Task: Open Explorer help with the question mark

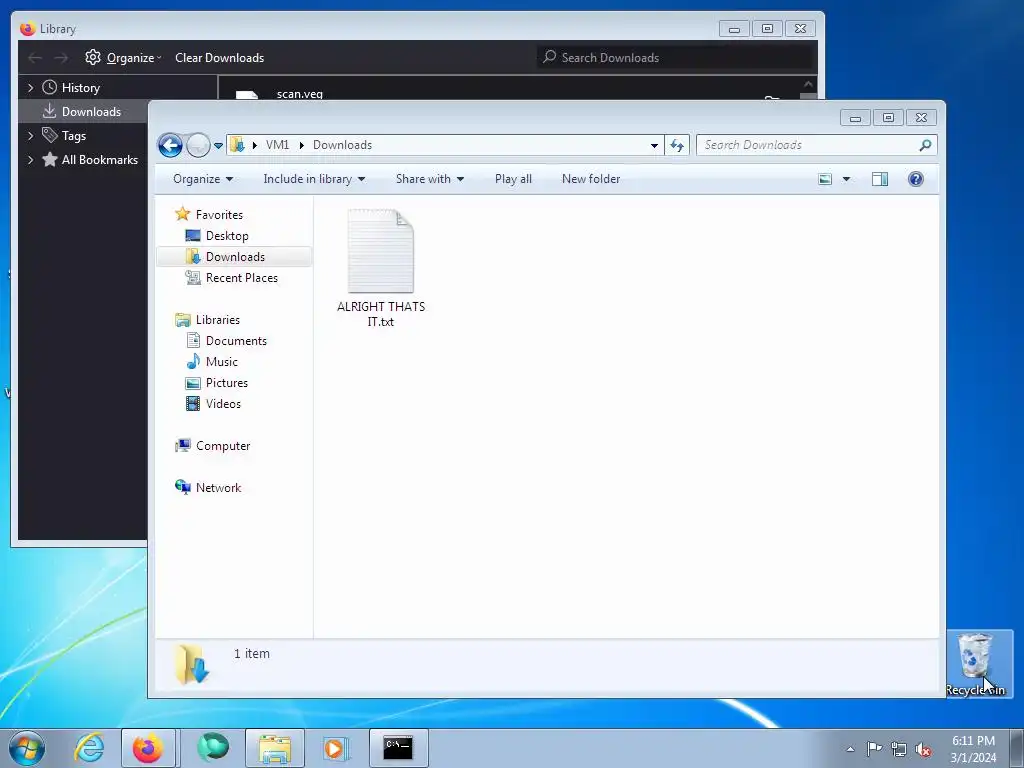Action: point(916,179)
